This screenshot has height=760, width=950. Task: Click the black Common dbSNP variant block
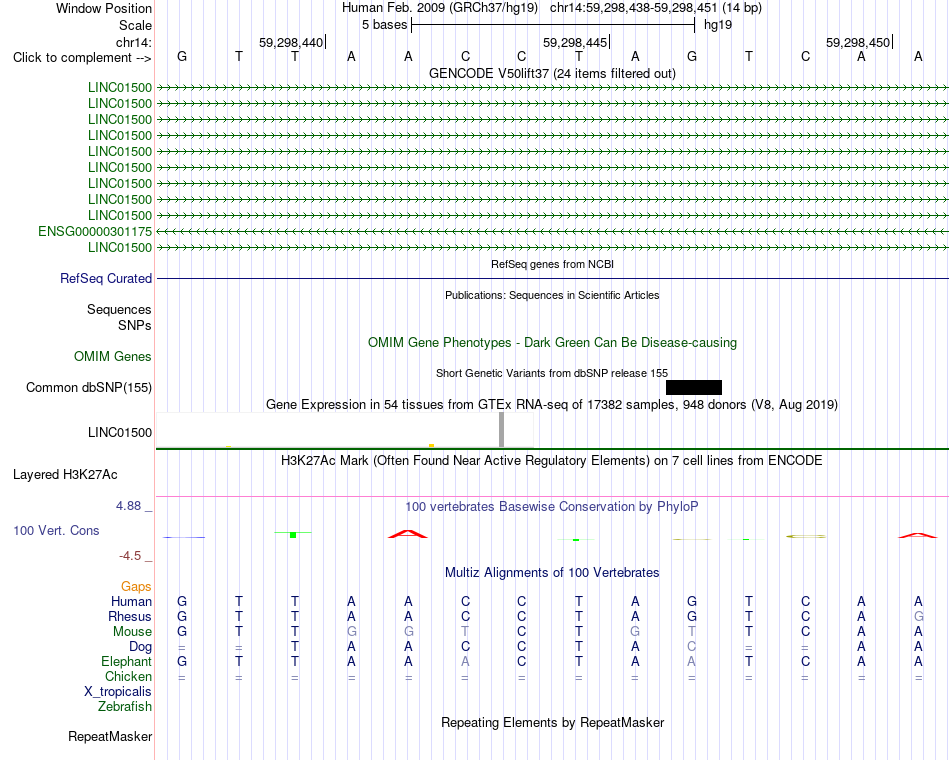point(694,387)
